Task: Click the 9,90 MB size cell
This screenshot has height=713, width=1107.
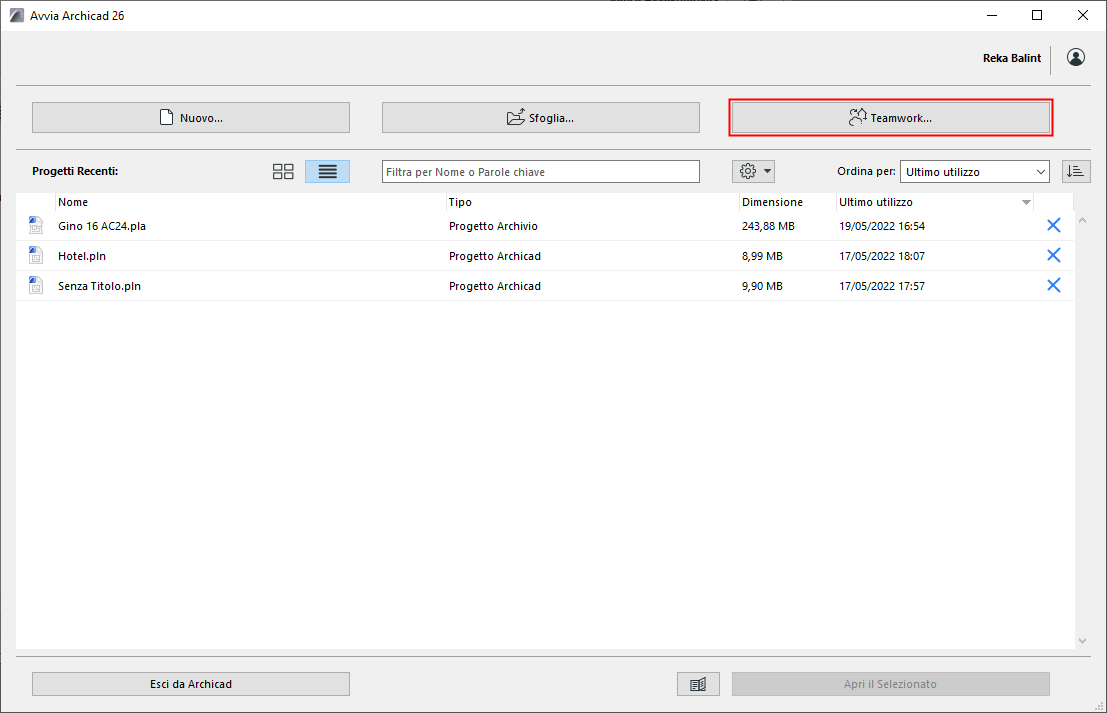Action: point(762,286)
